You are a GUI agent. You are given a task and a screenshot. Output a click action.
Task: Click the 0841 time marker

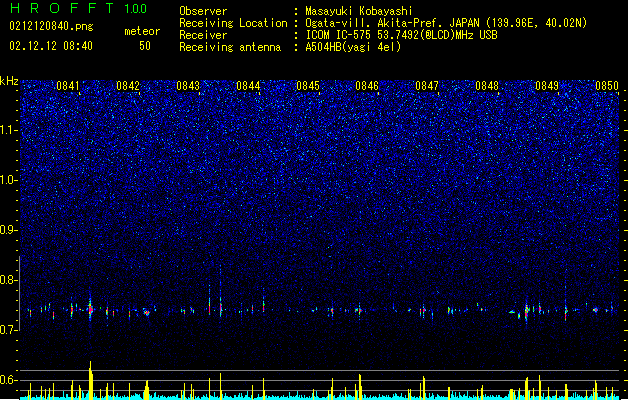[68, 85]
